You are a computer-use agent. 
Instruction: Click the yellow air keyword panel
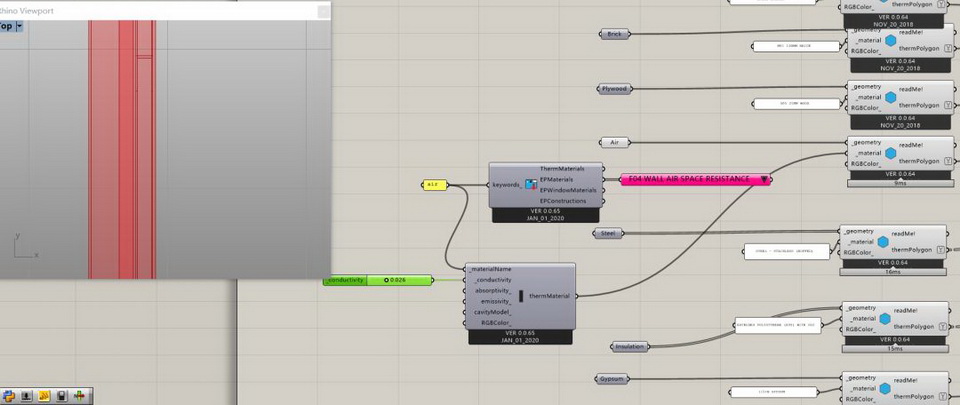tap(434, 185)
